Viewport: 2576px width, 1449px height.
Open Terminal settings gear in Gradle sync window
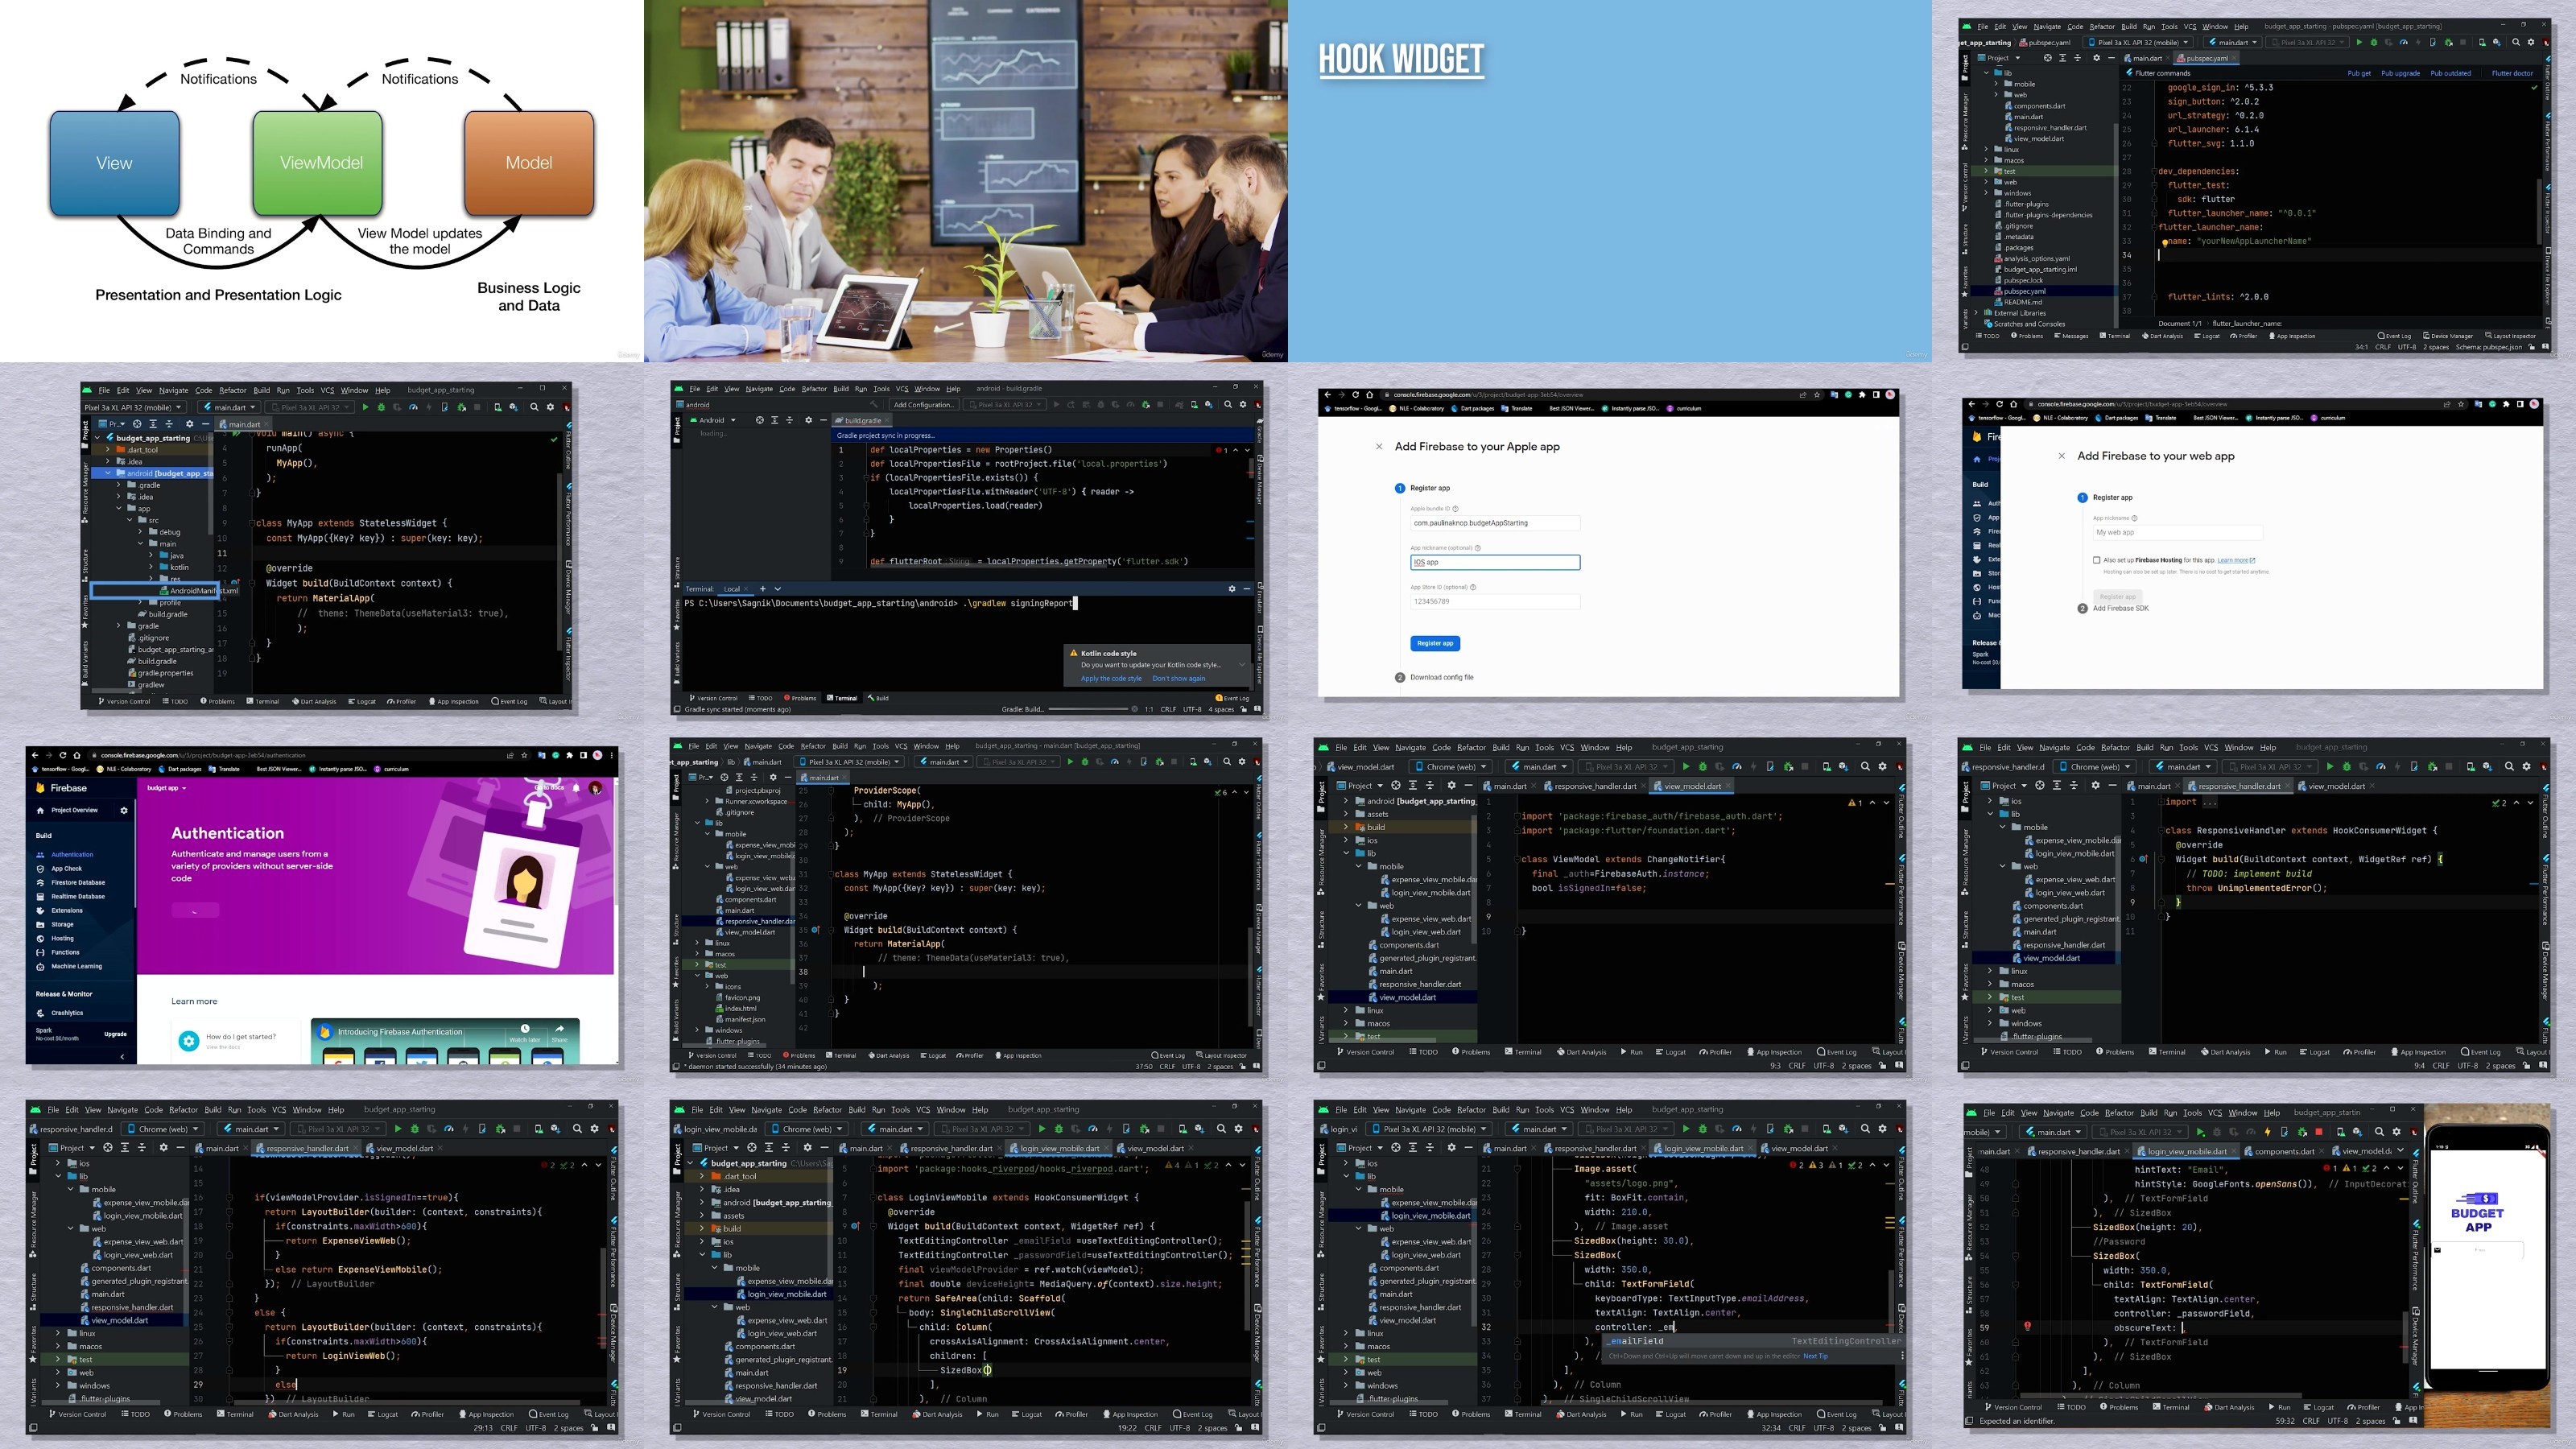point(1231,588)
